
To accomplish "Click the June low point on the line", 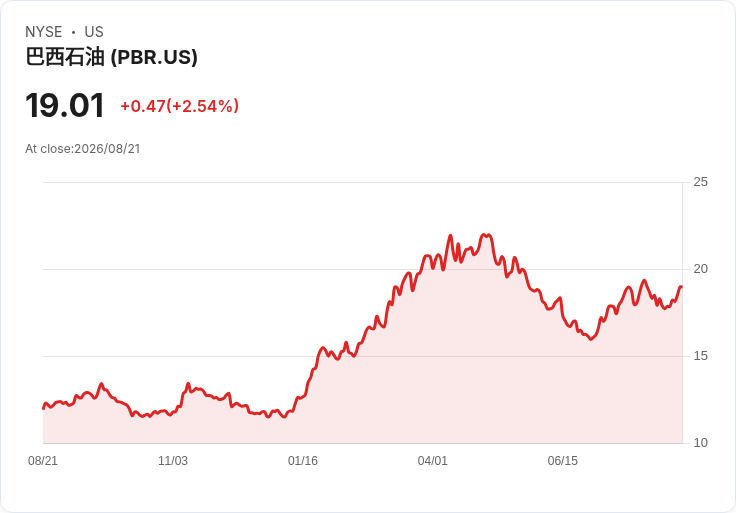I will 591,339.
